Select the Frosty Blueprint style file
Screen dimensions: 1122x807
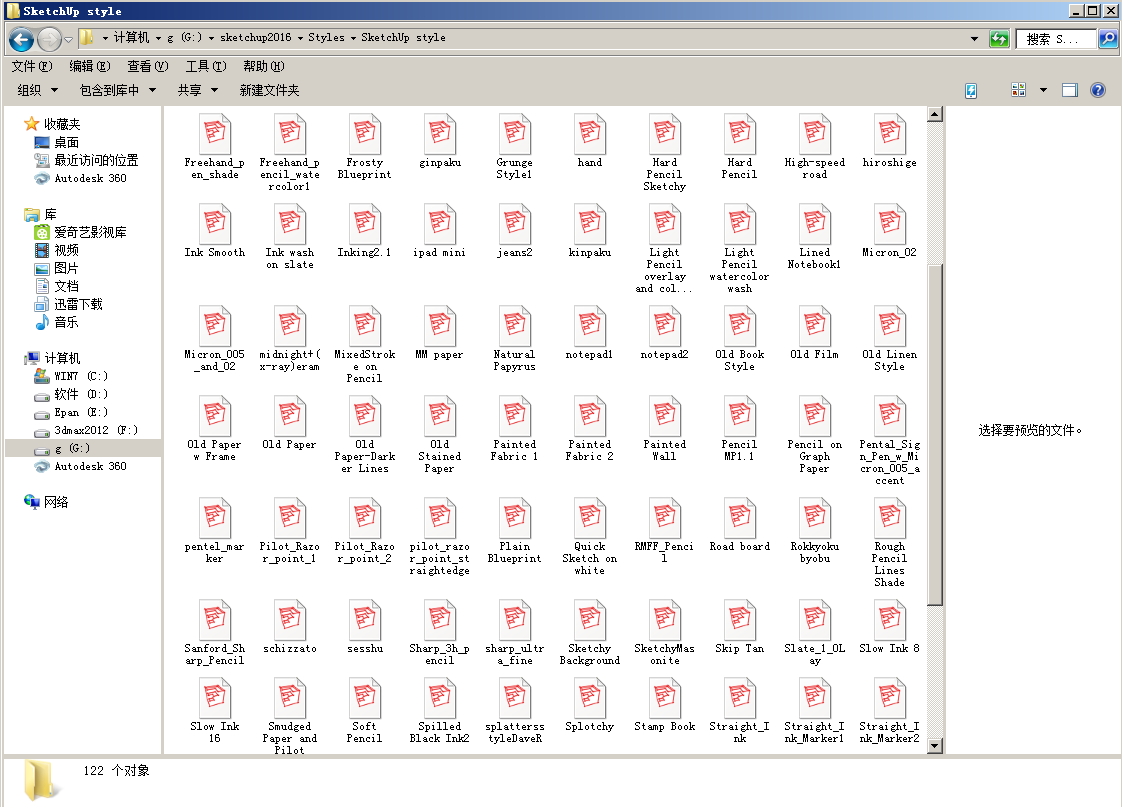[x=365, y=147]
